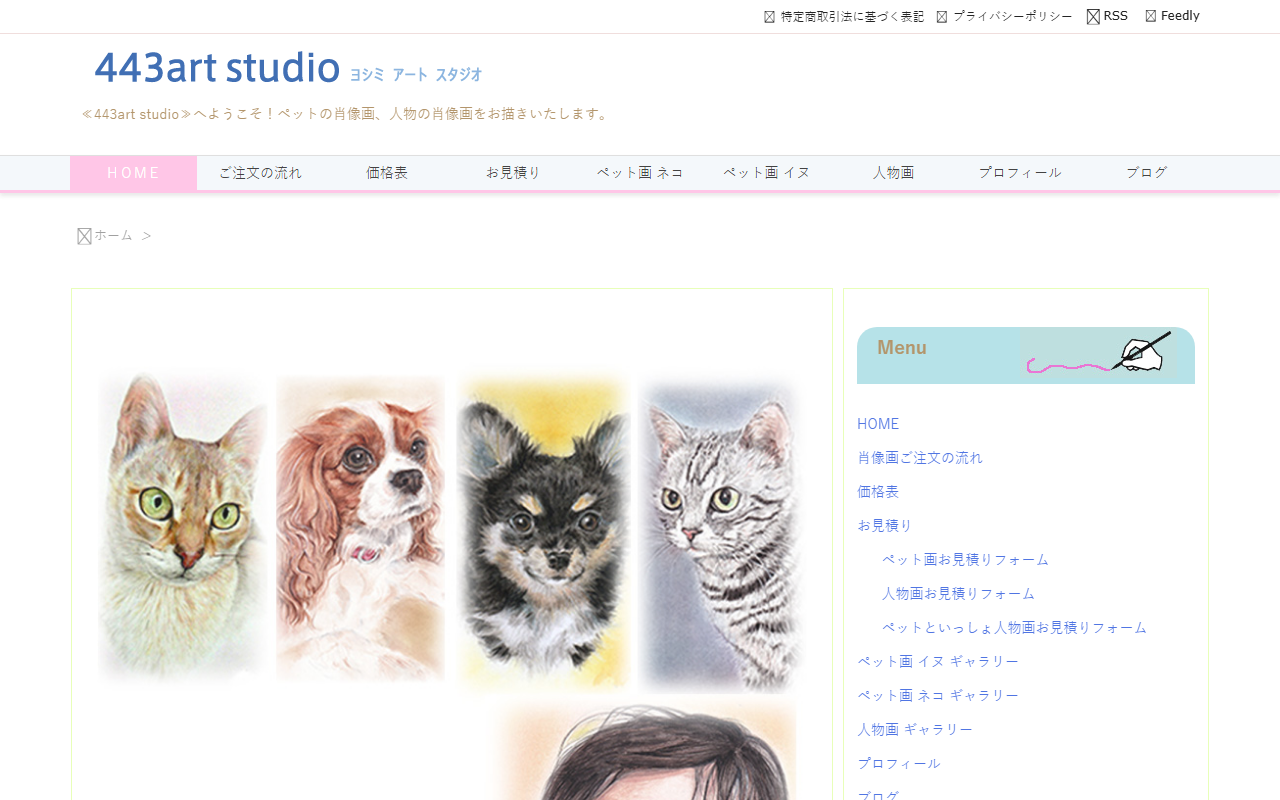The image size is (1280, 800).
Task: Click the home breadcrumb icon
Action: [85, 236]
